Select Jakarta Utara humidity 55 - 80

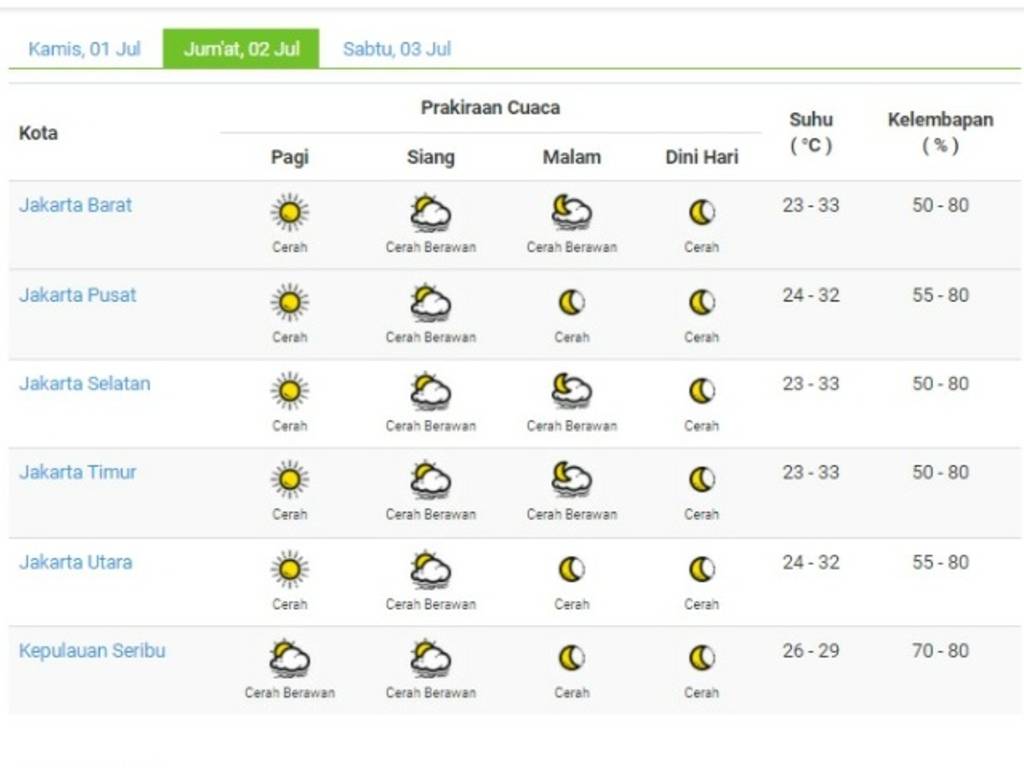(940, 562)
